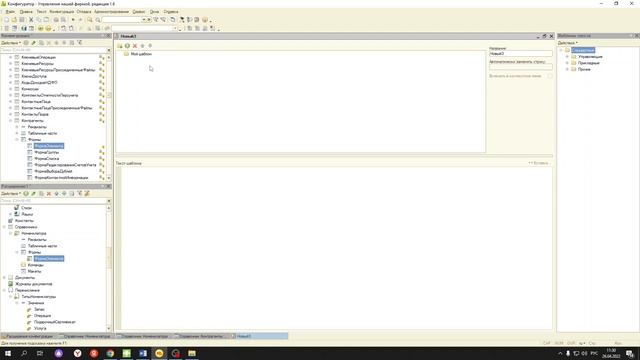Open the Правка menu
This screenshot has width=640, height=360.
point(26,12)
